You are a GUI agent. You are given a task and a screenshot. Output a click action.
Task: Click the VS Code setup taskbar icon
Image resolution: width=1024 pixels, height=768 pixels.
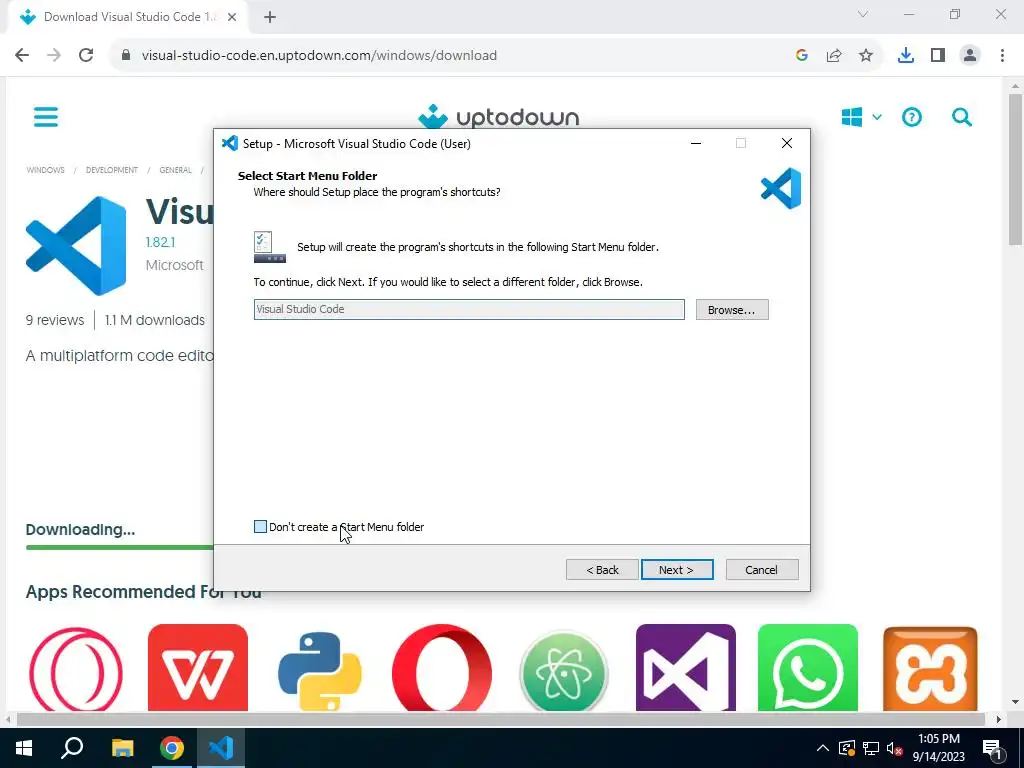click(x=221, y=748)
